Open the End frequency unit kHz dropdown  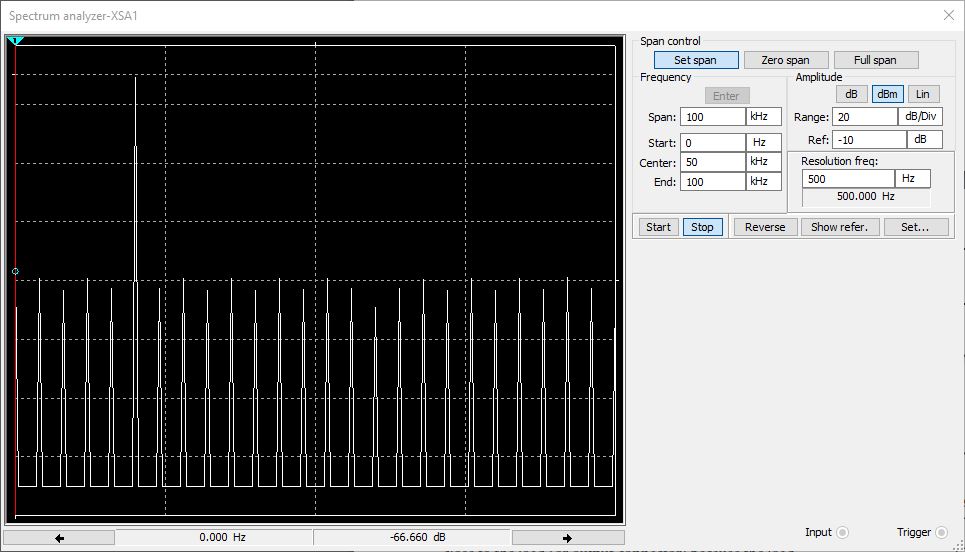[764, 182]
